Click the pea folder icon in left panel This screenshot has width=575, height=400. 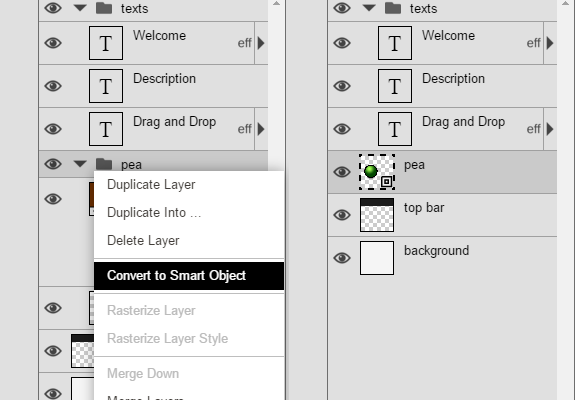(x=104, y=164)
